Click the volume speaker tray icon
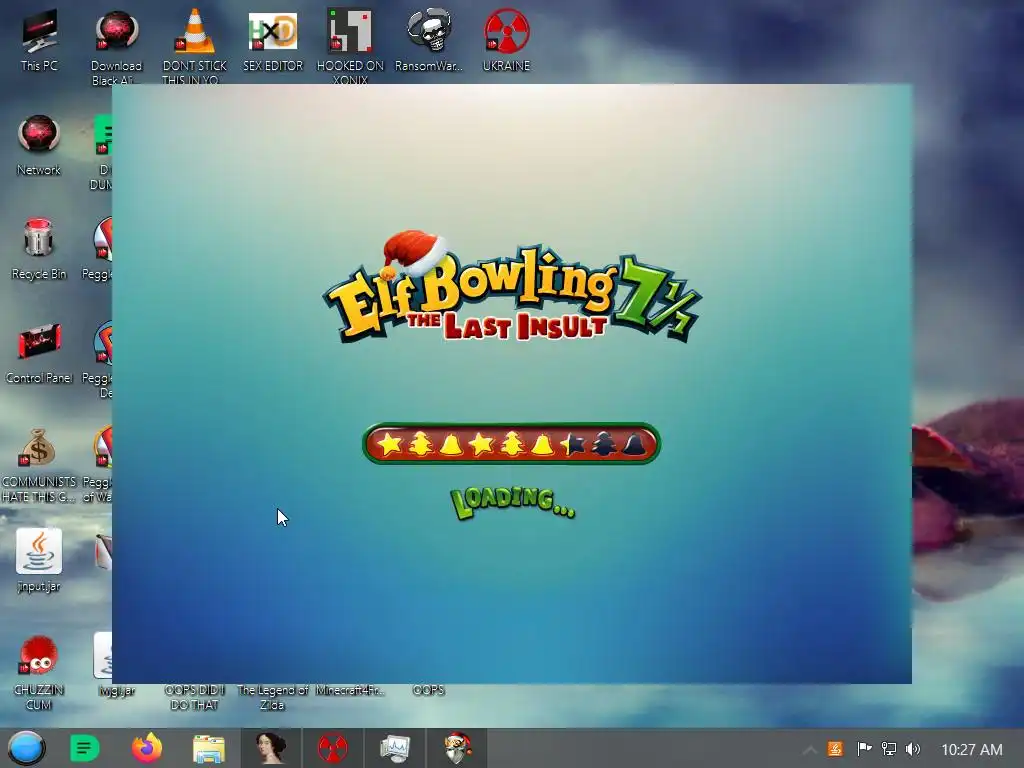Screen dimensions: 1024x768 tap(913, 749)
